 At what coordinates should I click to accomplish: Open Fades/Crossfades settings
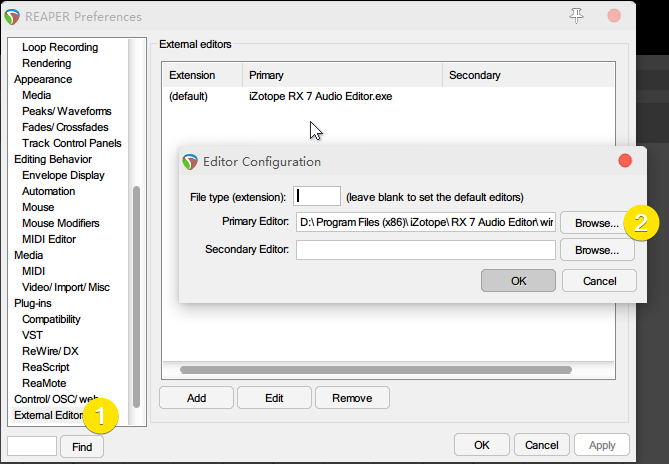(65, 127)
